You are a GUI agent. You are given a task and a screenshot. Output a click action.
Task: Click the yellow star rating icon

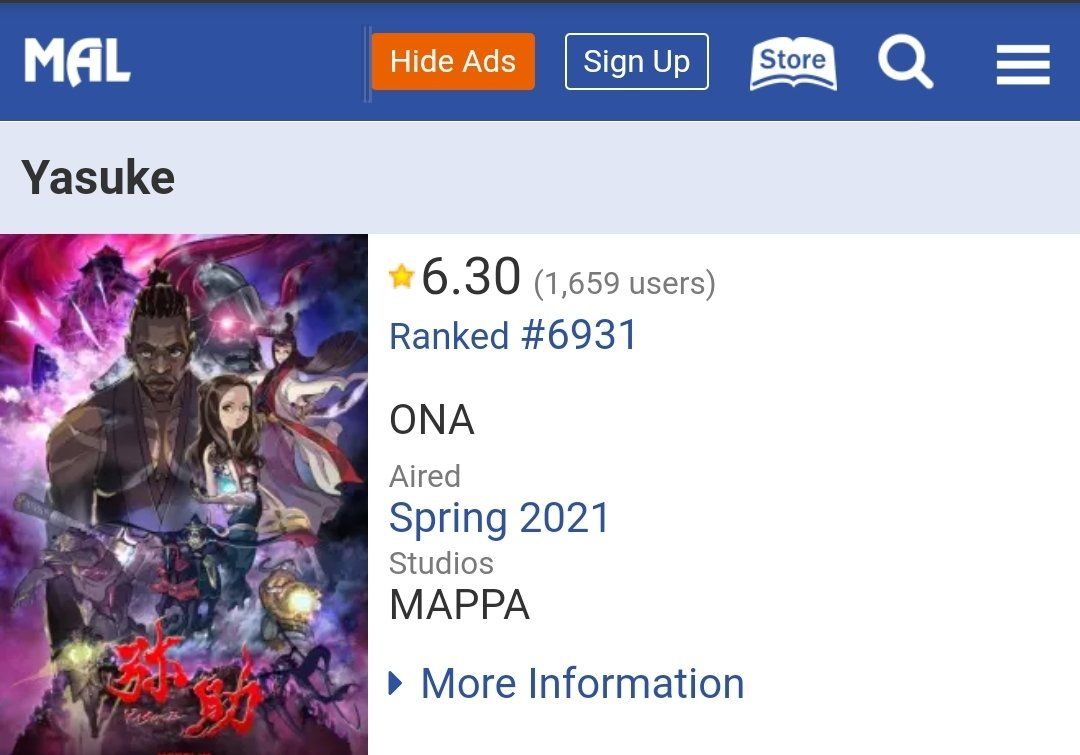[x=402, y=277]
